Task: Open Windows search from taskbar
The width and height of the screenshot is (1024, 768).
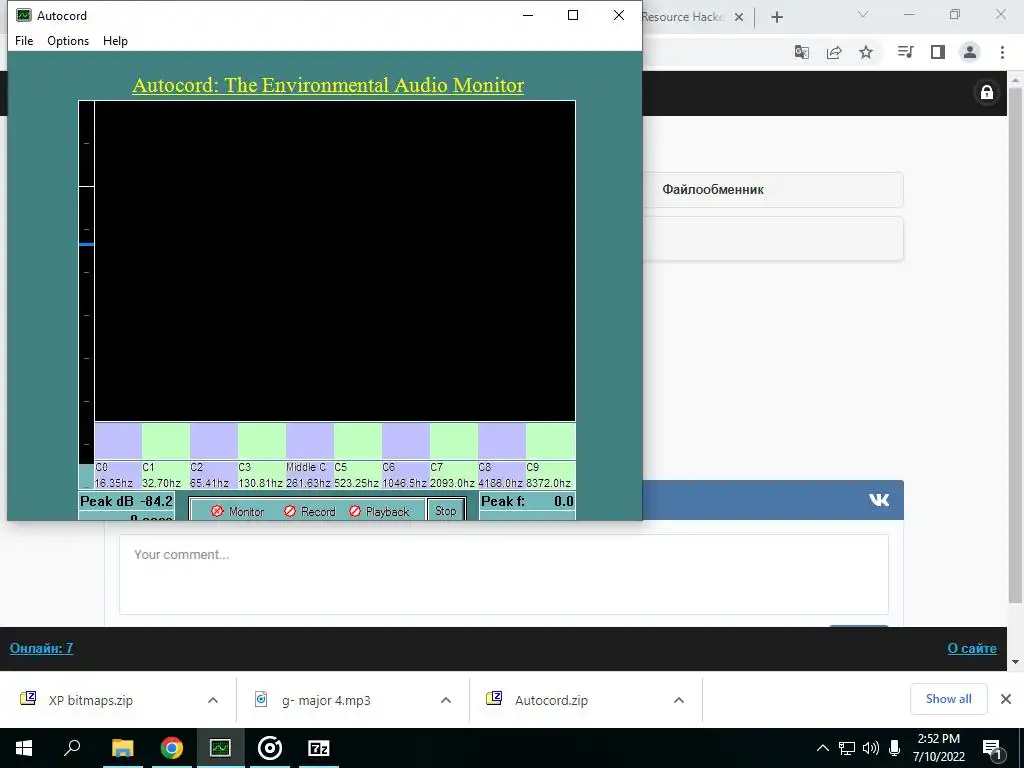Action: (72, 748)
